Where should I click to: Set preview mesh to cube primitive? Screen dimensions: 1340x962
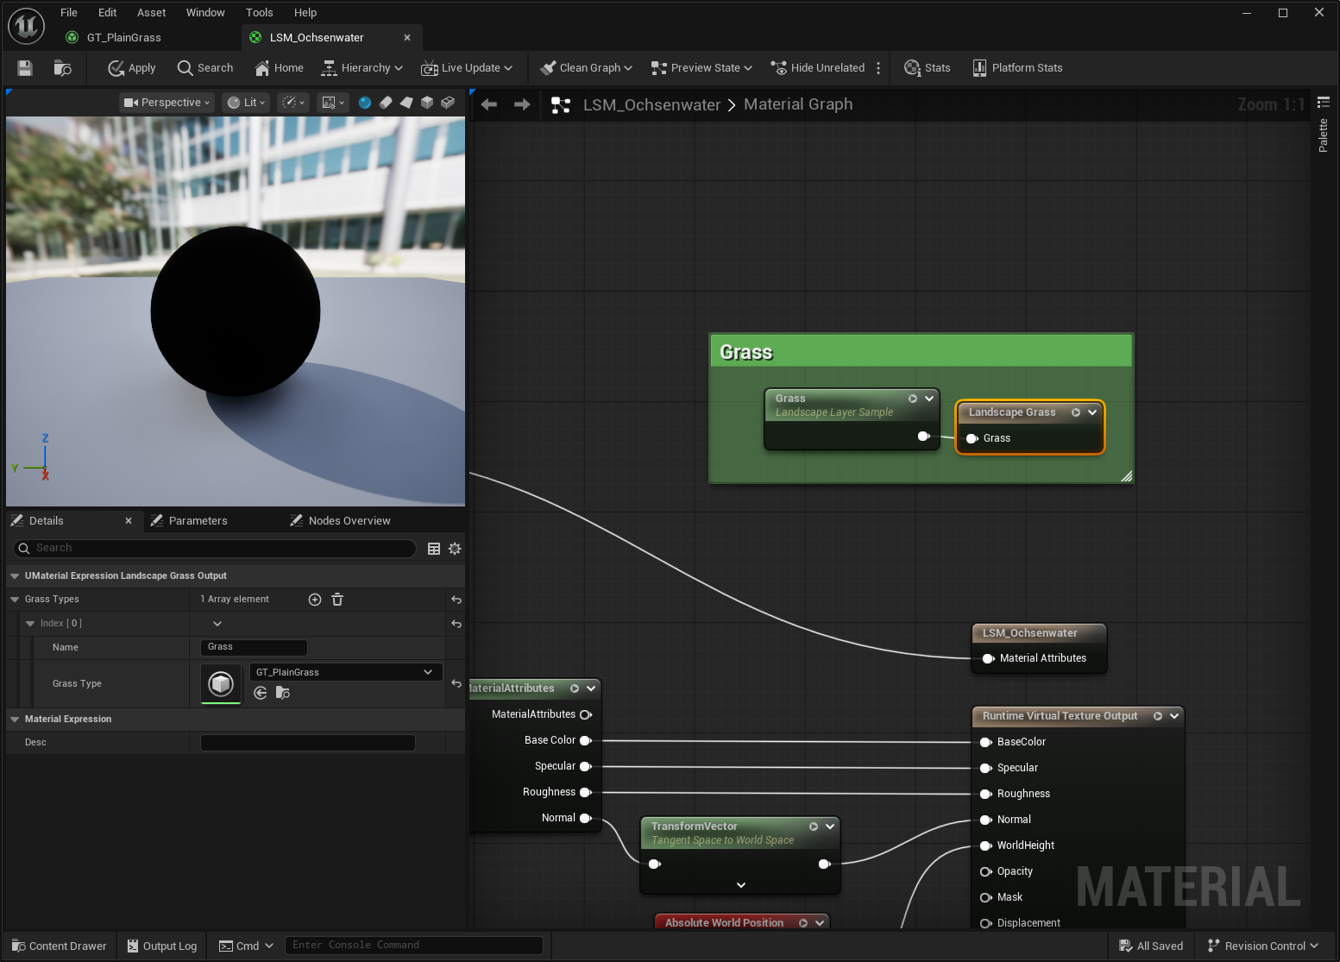point(427,102)
